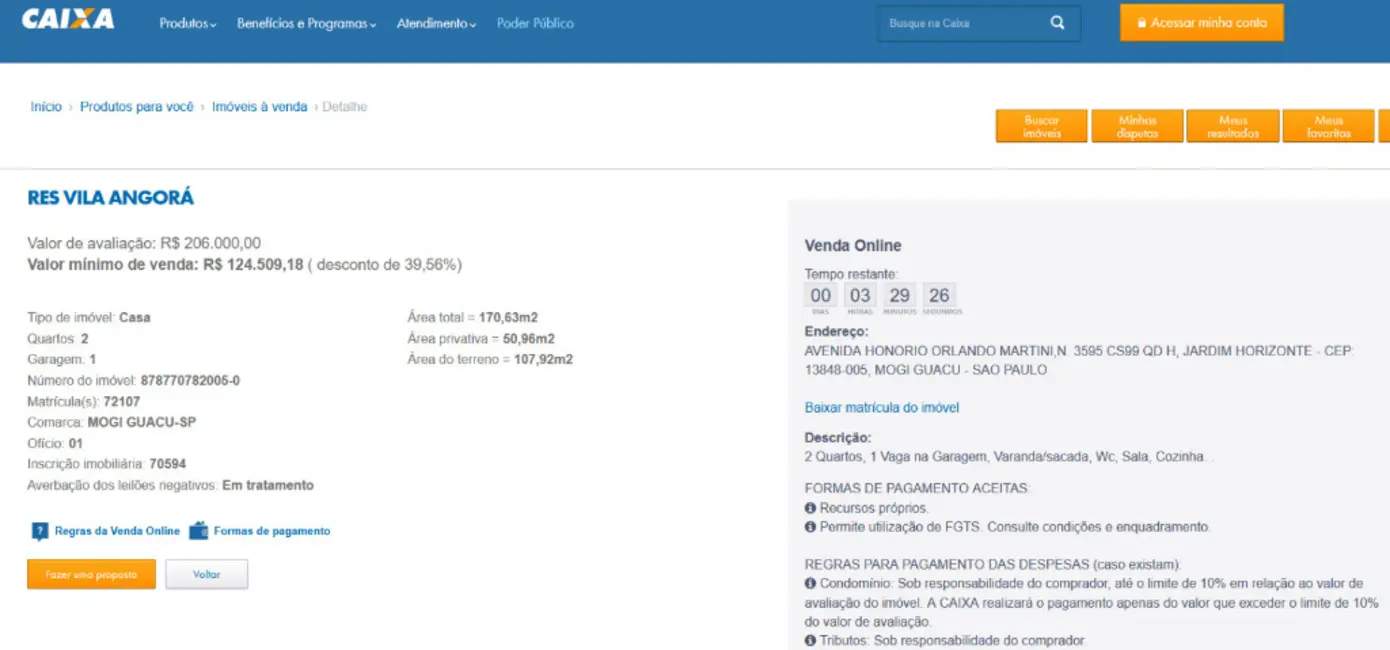The height and width of the screenshot is (650, 1390).
Task: Click the info icon beside Recursos próprios
Action: click(x=810, y=508)
